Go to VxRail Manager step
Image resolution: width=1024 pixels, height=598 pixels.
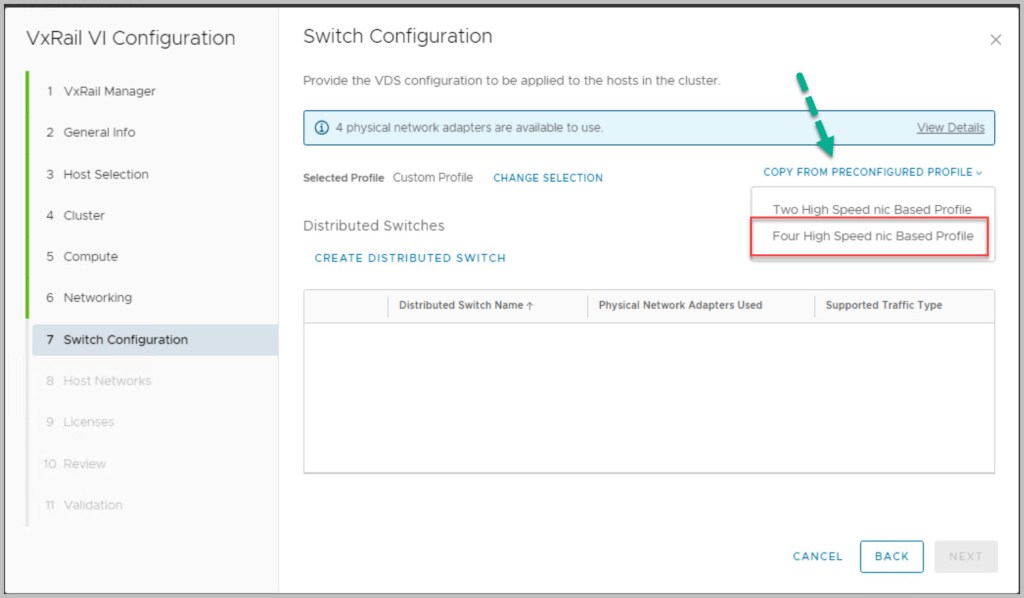(x=109, y=91)
